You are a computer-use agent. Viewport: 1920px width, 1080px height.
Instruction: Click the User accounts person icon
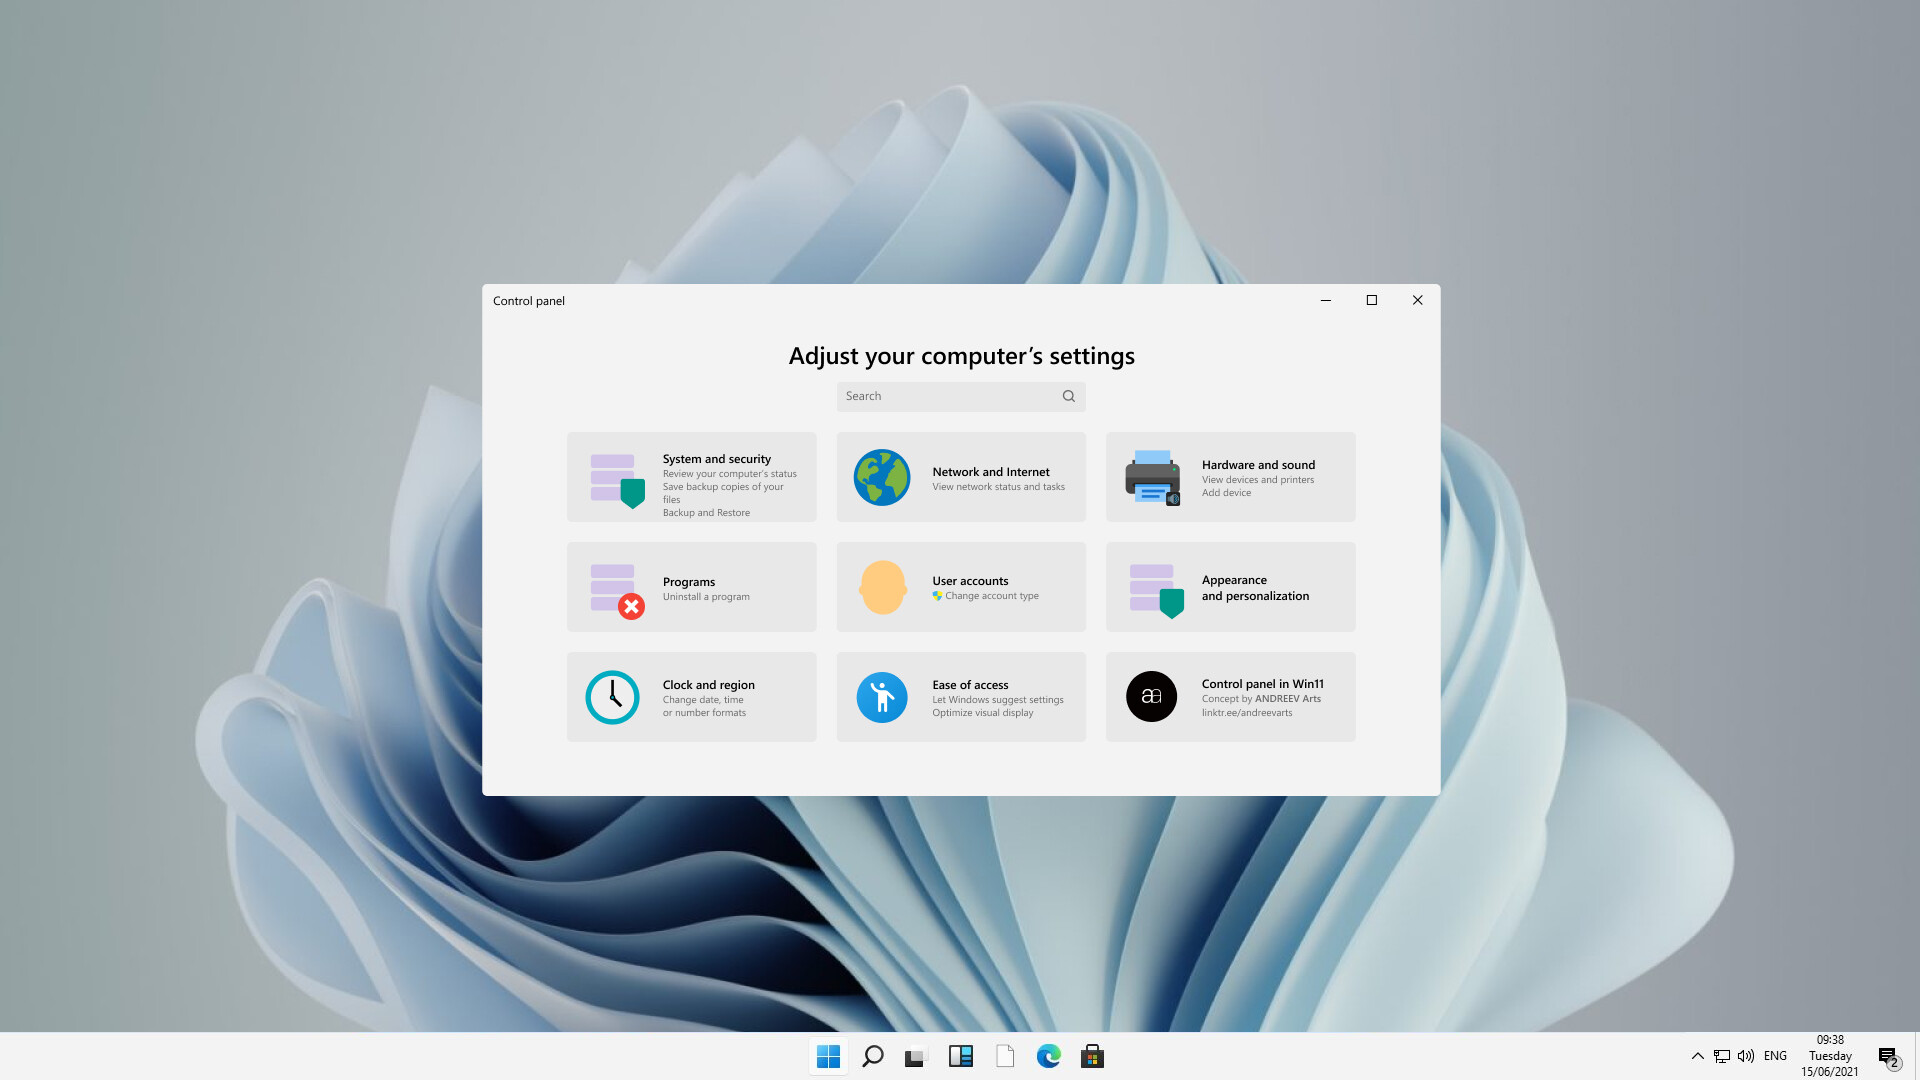point(882,587)
